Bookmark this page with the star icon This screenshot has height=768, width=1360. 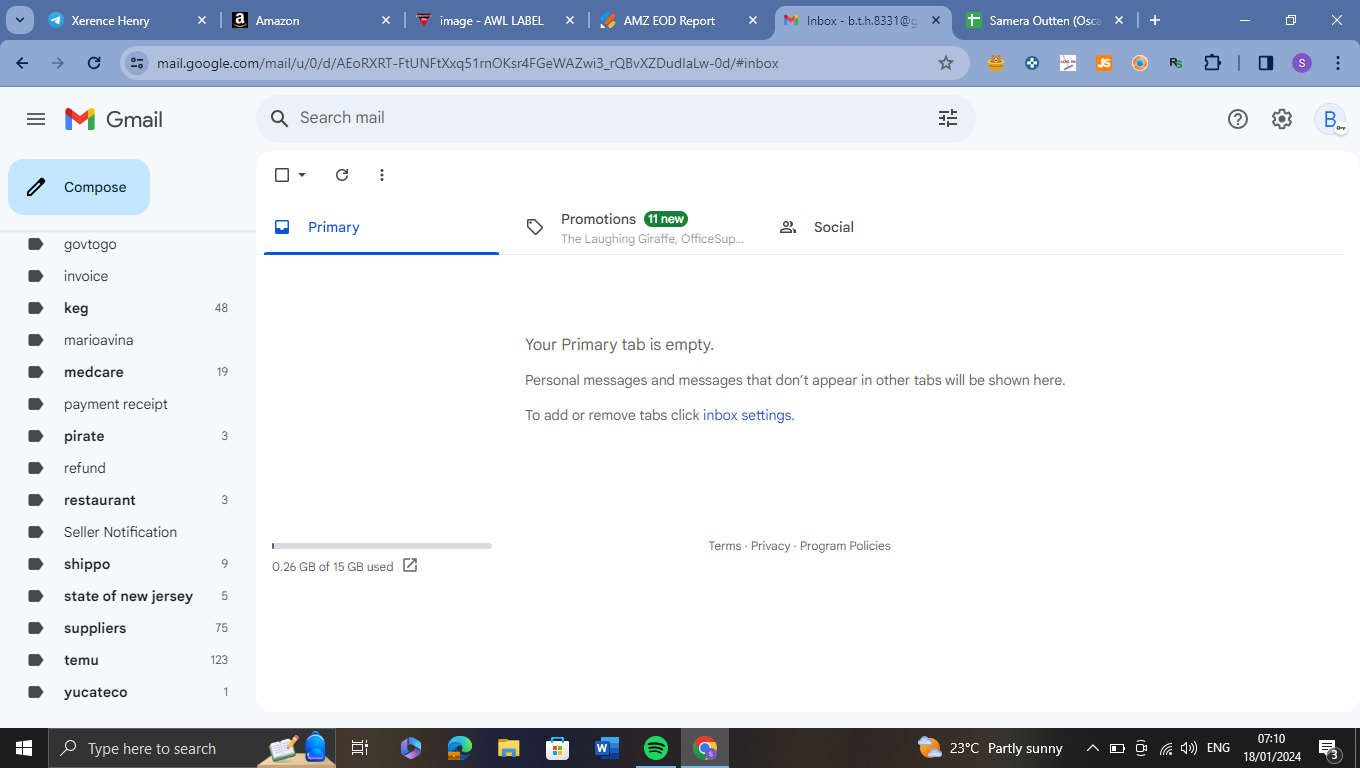click(946, 63)
